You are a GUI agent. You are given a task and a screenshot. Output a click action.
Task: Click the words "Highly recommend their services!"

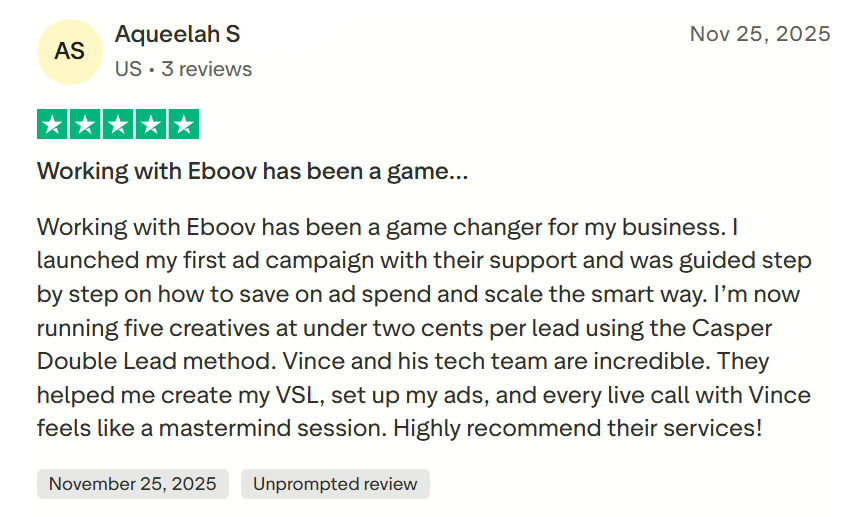pyautogui.click(x=578, y=430)
